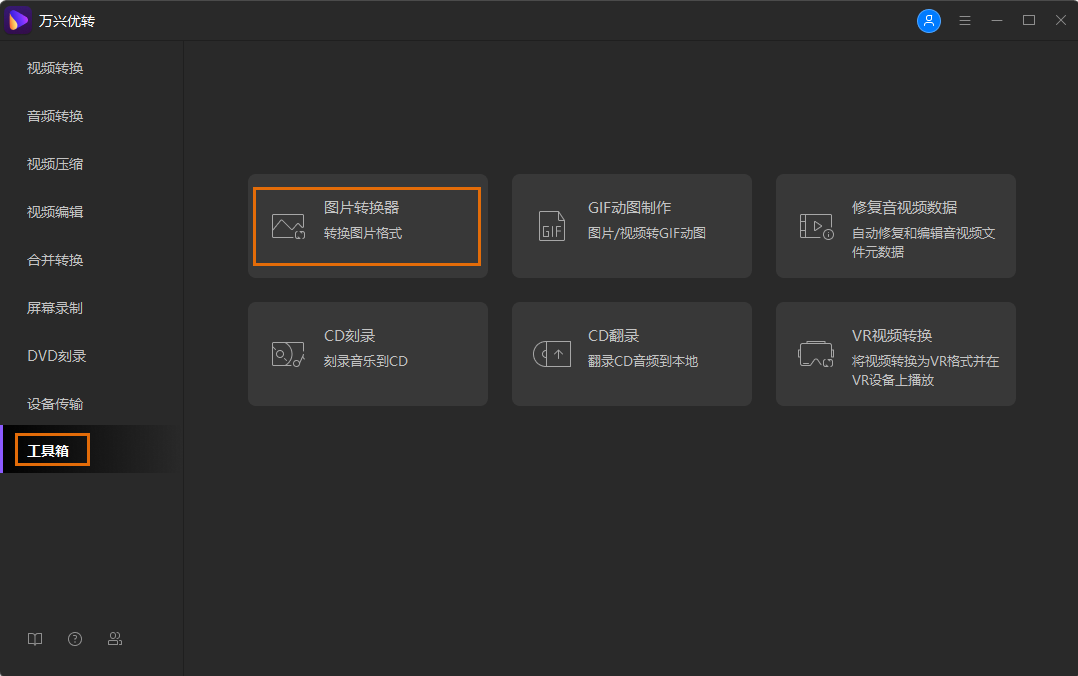The height and width of the screenshot is (676, 1078).
Task: Open the CD刻录 CD burning tool
Action: tap(367, 354)
